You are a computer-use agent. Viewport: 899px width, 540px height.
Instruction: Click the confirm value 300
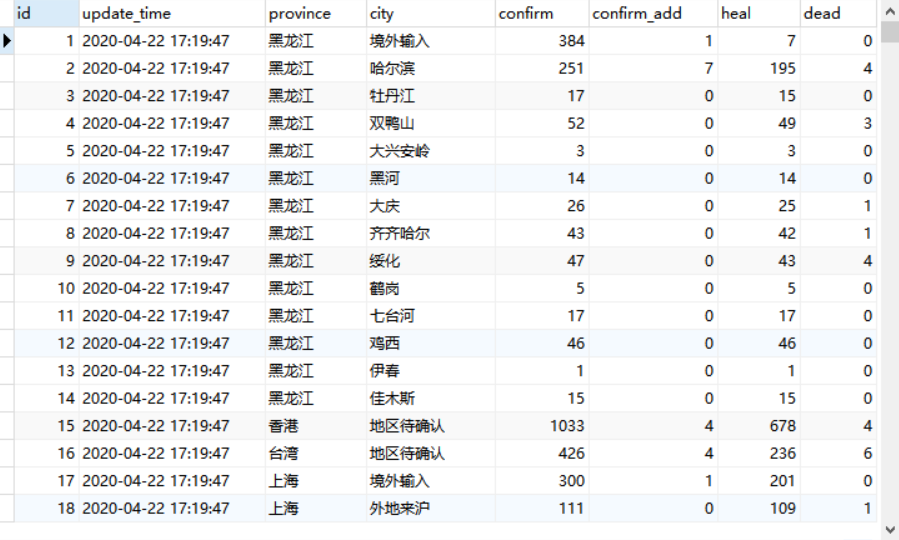(x=571, y=481)
